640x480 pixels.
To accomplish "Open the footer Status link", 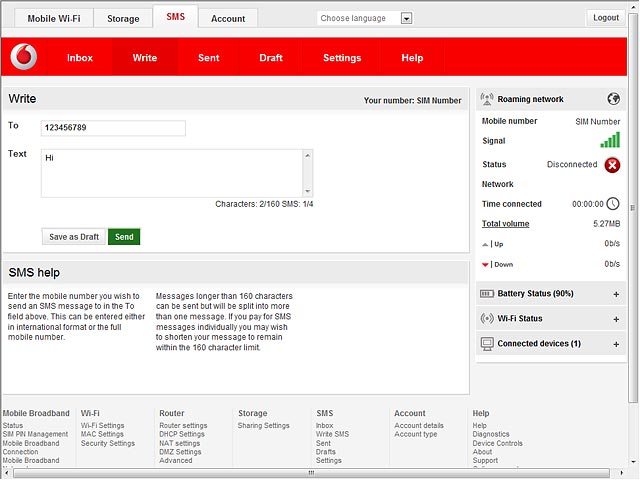I will click(x=13, y=426).
